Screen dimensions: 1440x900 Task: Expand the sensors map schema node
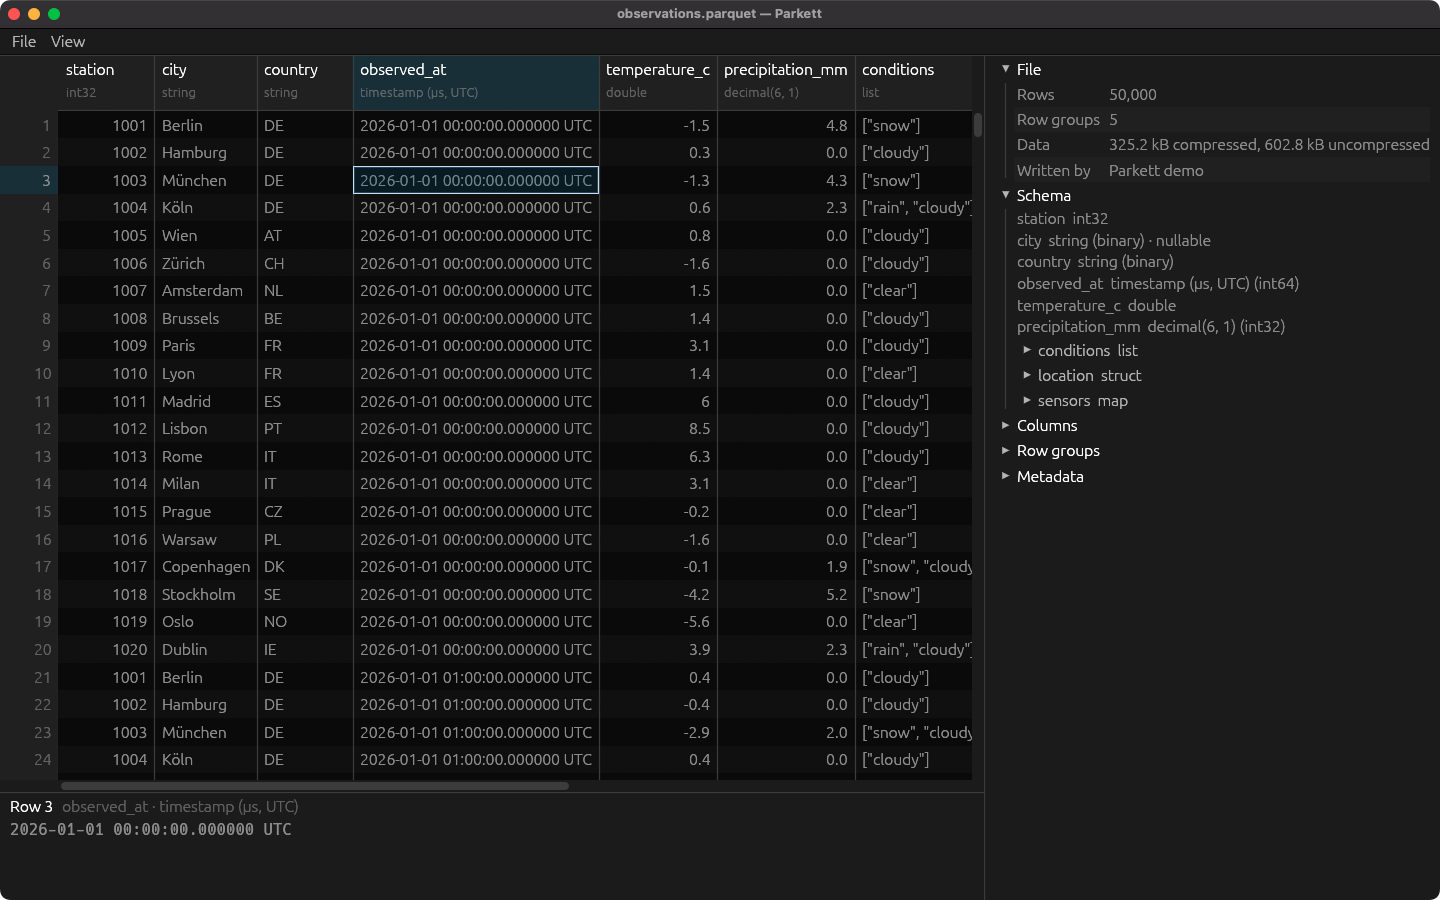[1027, 400]
